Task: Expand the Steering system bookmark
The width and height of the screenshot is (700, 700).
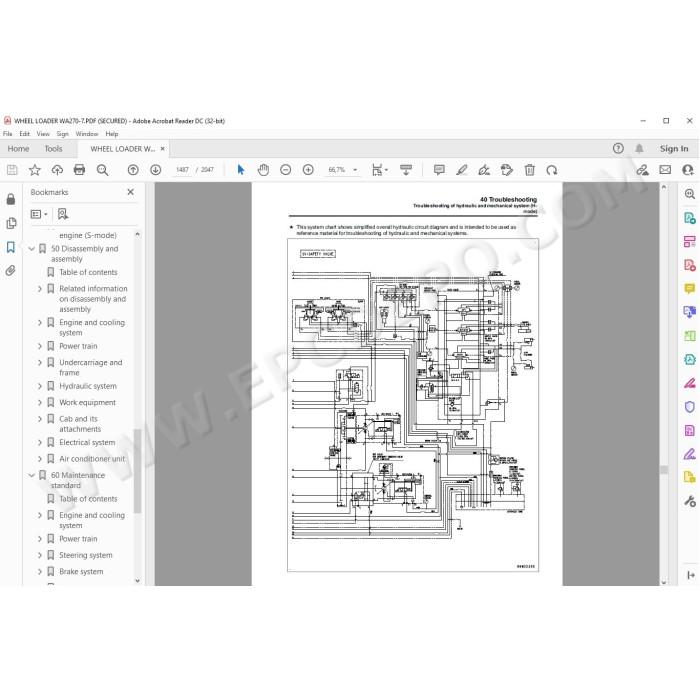Action: point(40,555)
